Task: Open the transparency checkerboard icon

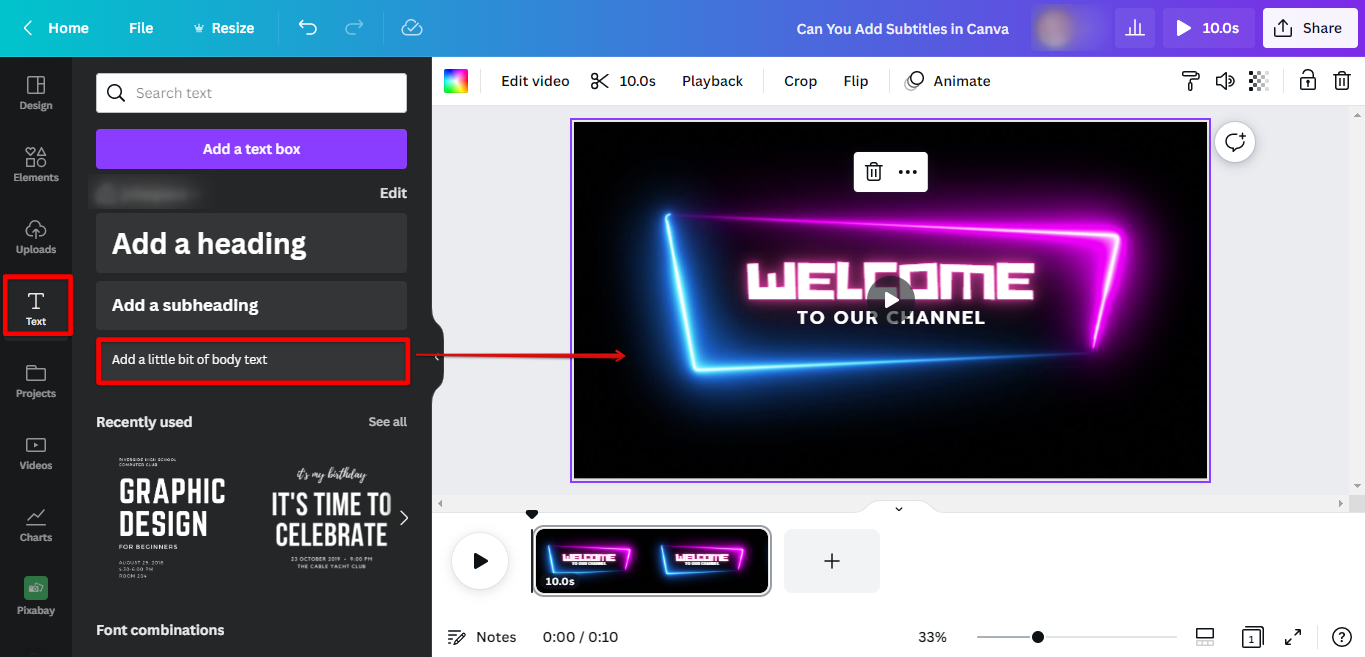Action: click(x=1259, y=81)
